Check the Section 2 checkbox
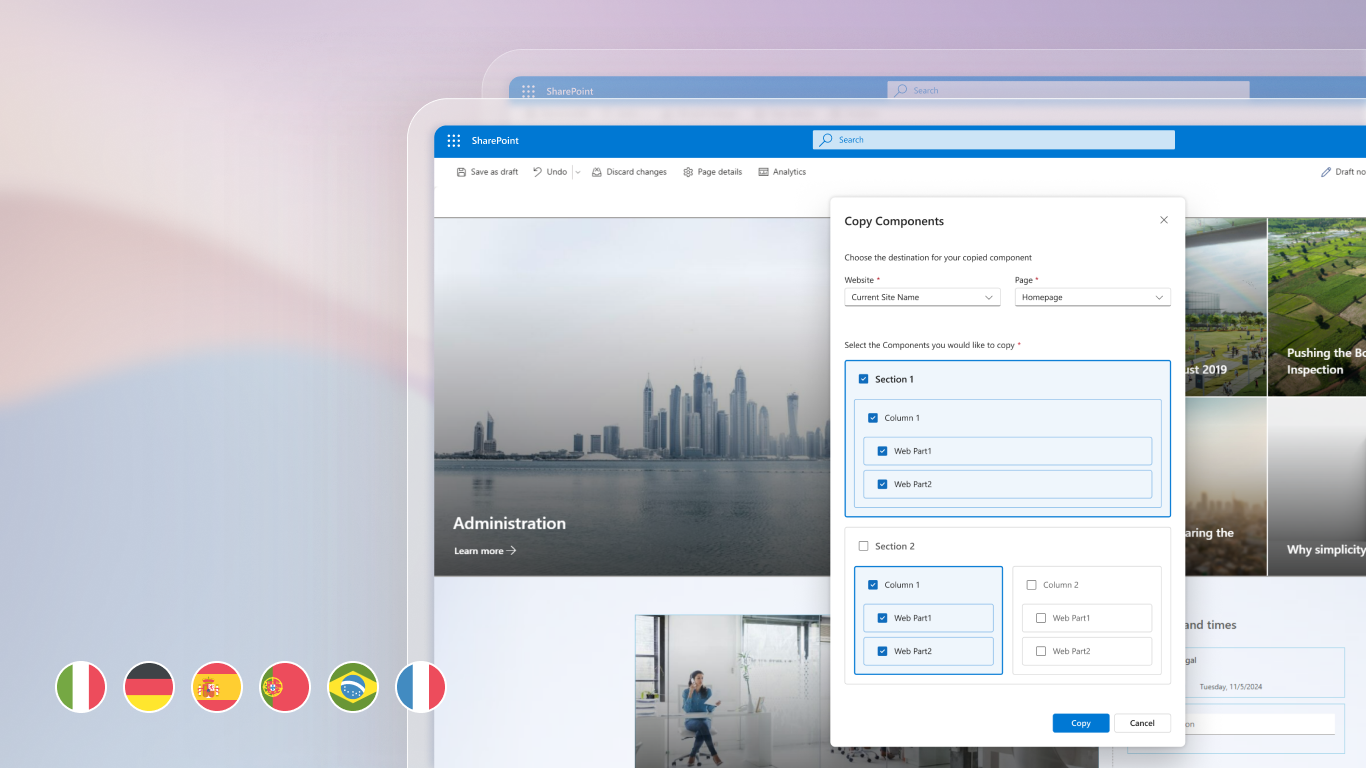Image resolution: width=1366 pixels, height=768 pixels. click(x=863, y=546)
